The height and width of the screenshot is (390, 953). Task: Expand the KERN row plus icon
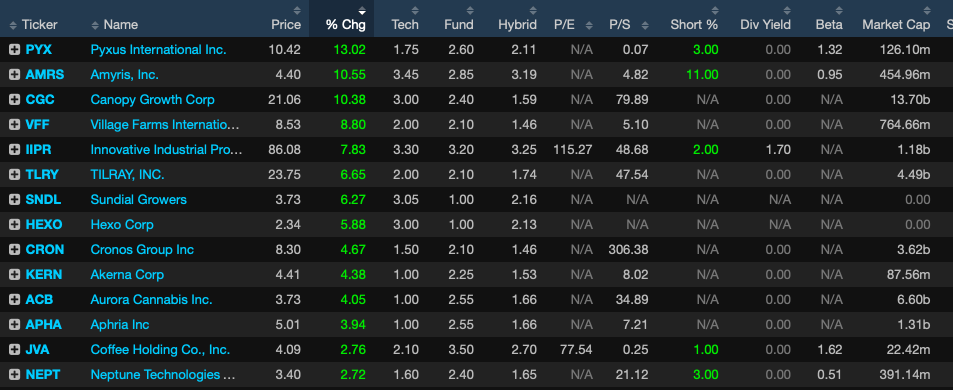[x=14, y=275]
